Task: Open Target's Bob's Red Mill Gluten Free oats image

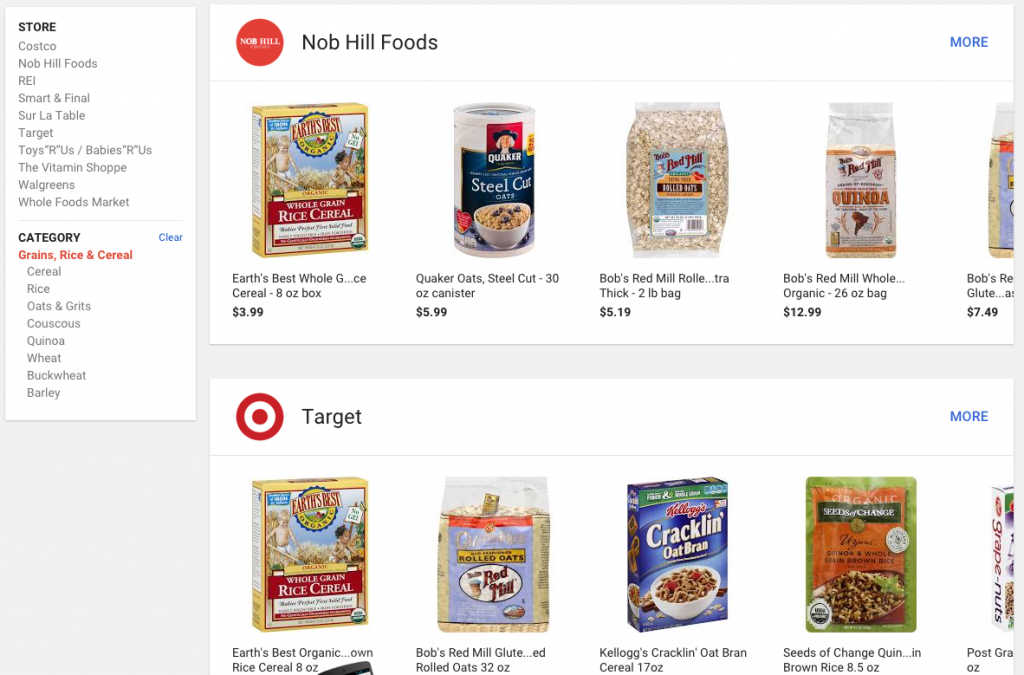Action: pos(494,555)
